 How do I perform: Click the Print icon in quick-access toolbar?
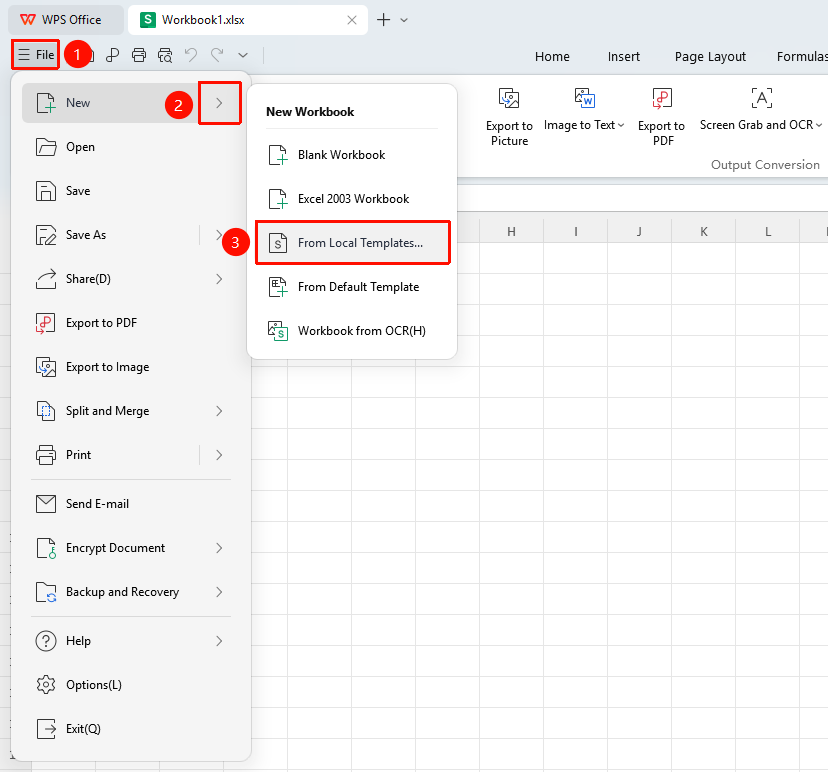139,55
